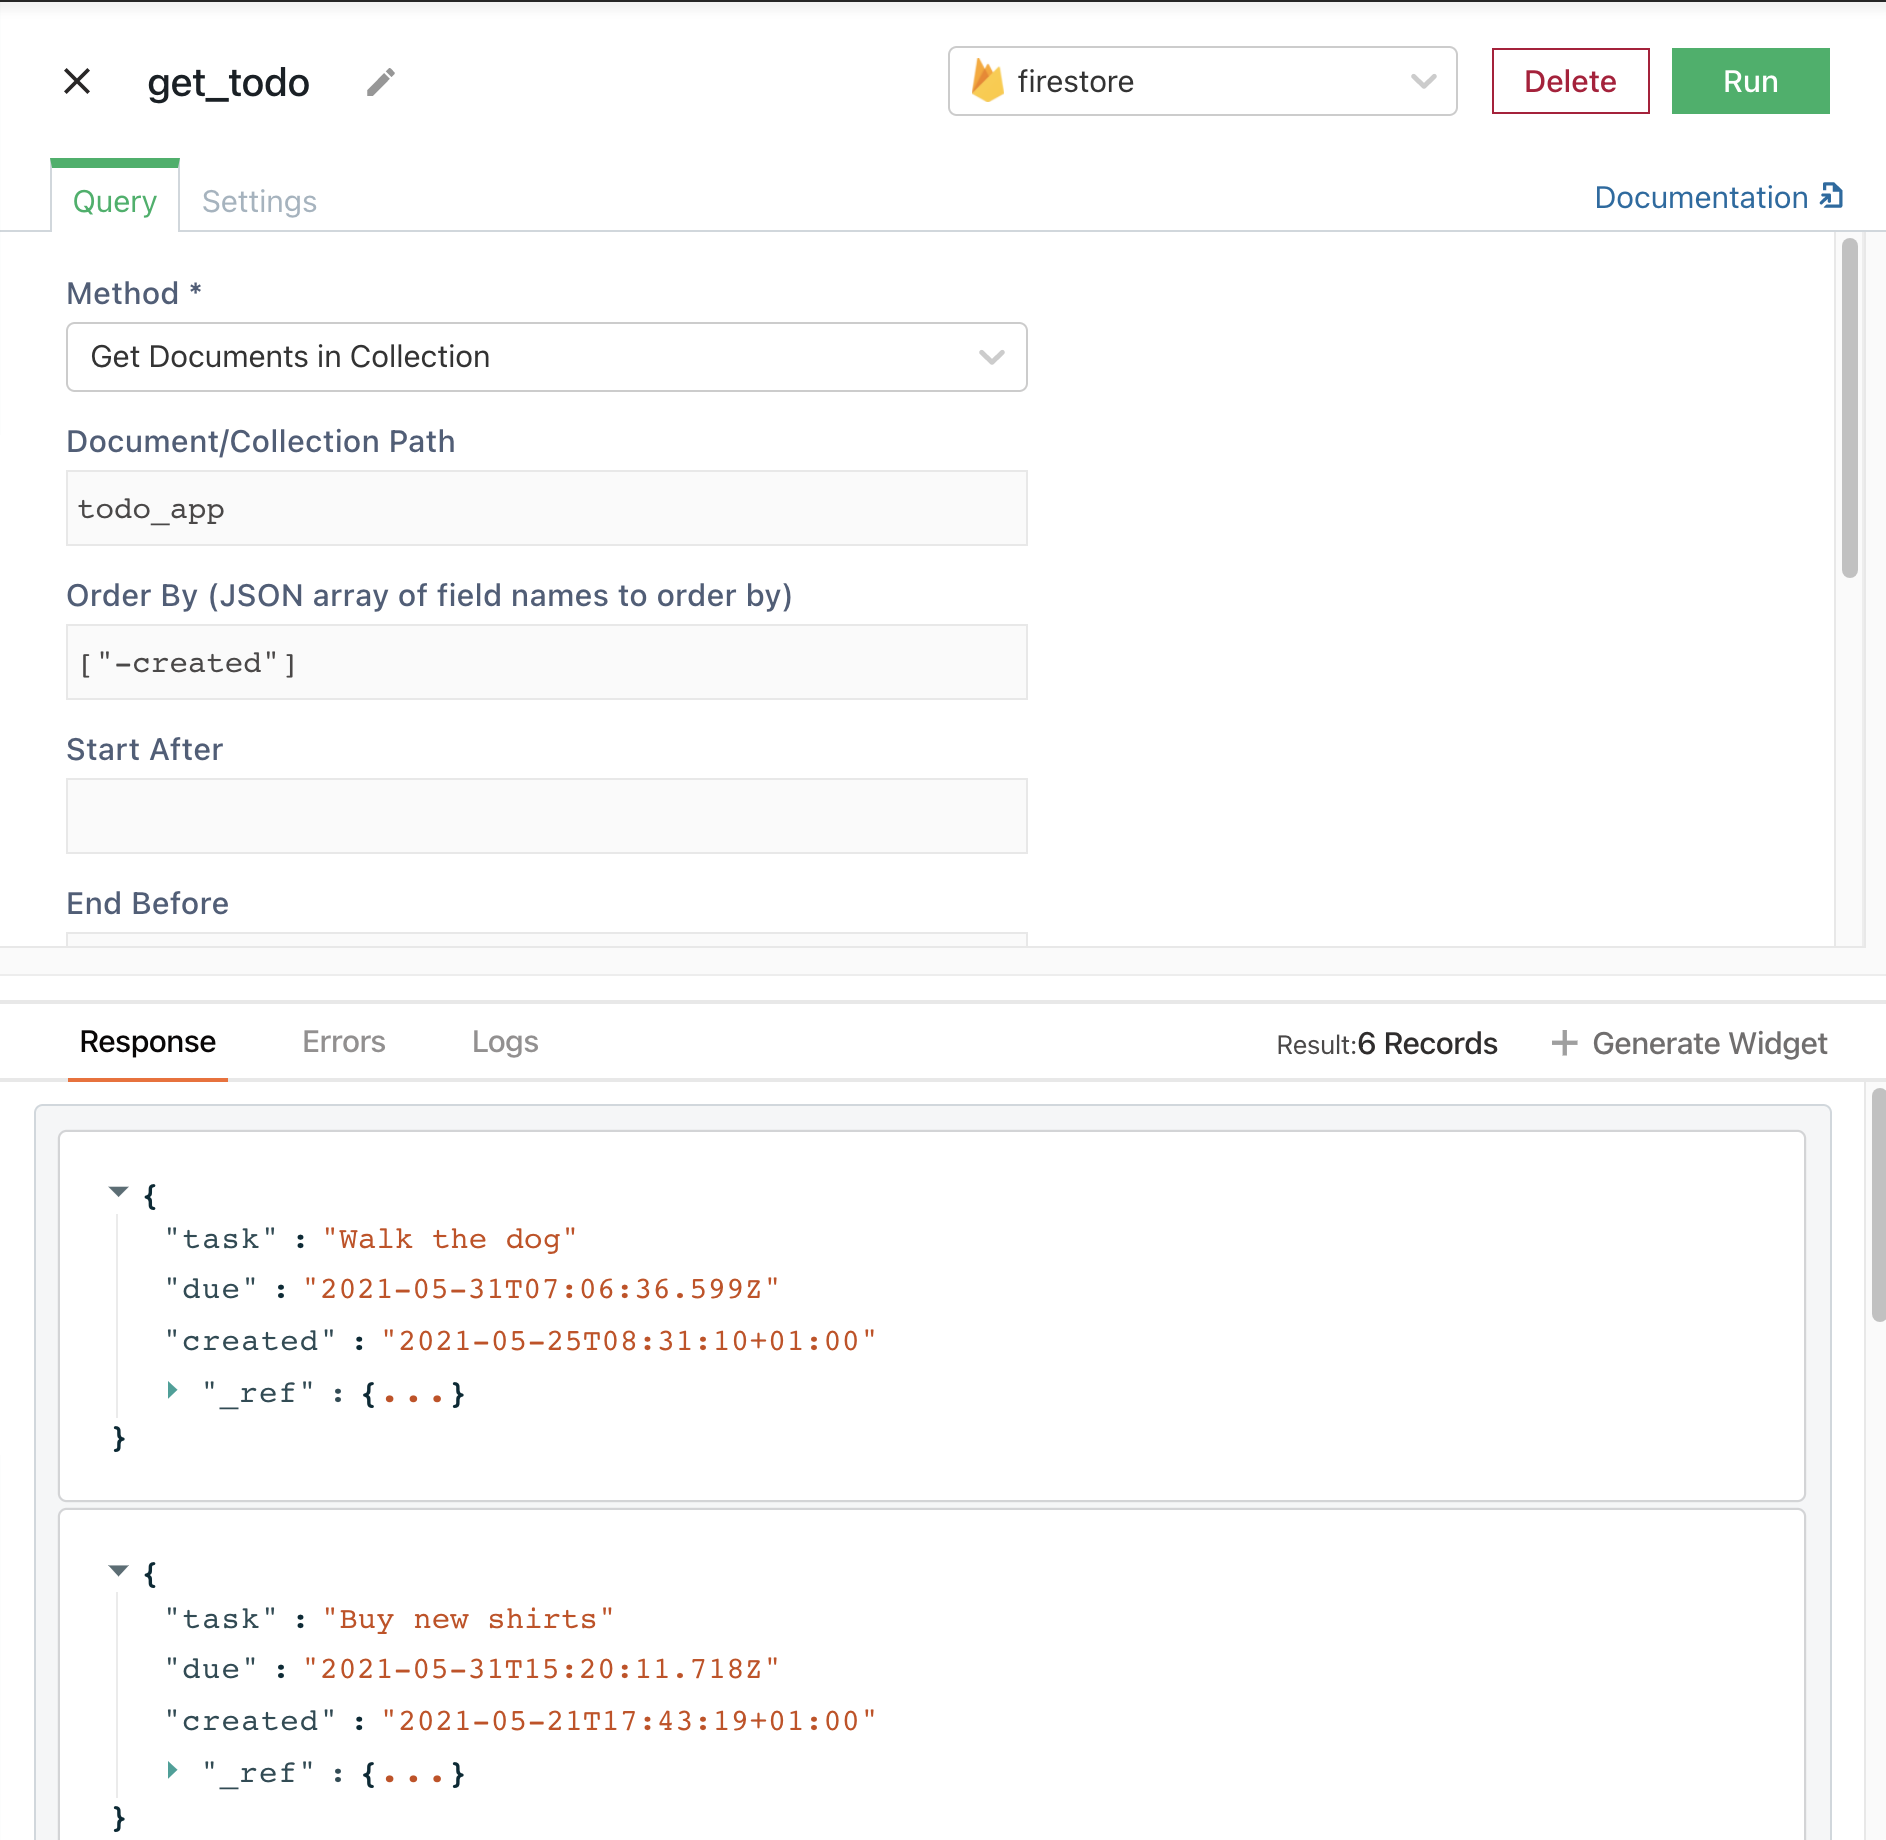Image resolution: width=1886 pixels, height=1840 pixels.
Task: Click the external-link icon beside Documentation
Action: 1832,196
